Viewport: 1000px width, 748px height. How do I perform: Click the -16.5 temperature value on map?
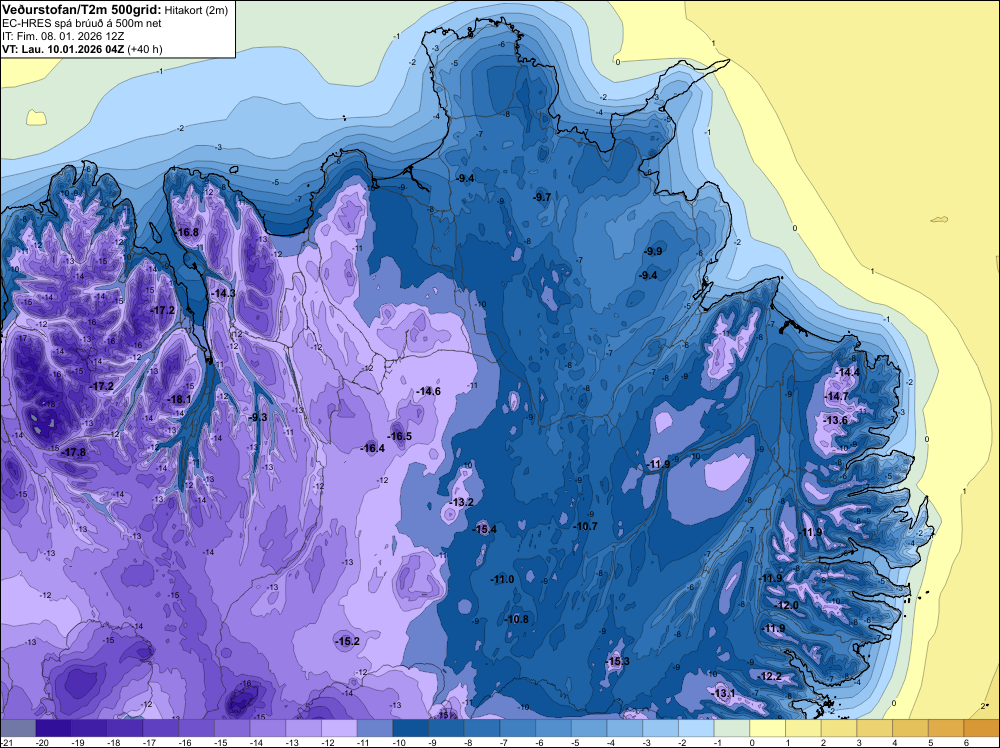400,436
